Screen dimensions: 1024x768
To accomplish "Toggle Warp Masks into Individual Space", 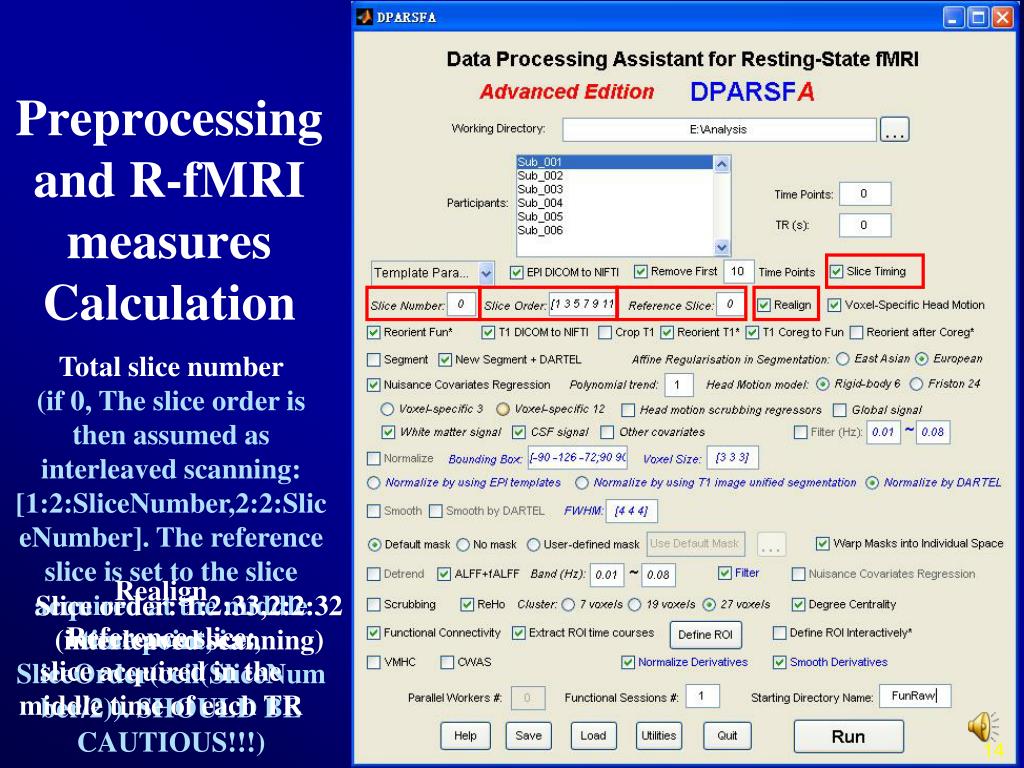I will (823, 543).
